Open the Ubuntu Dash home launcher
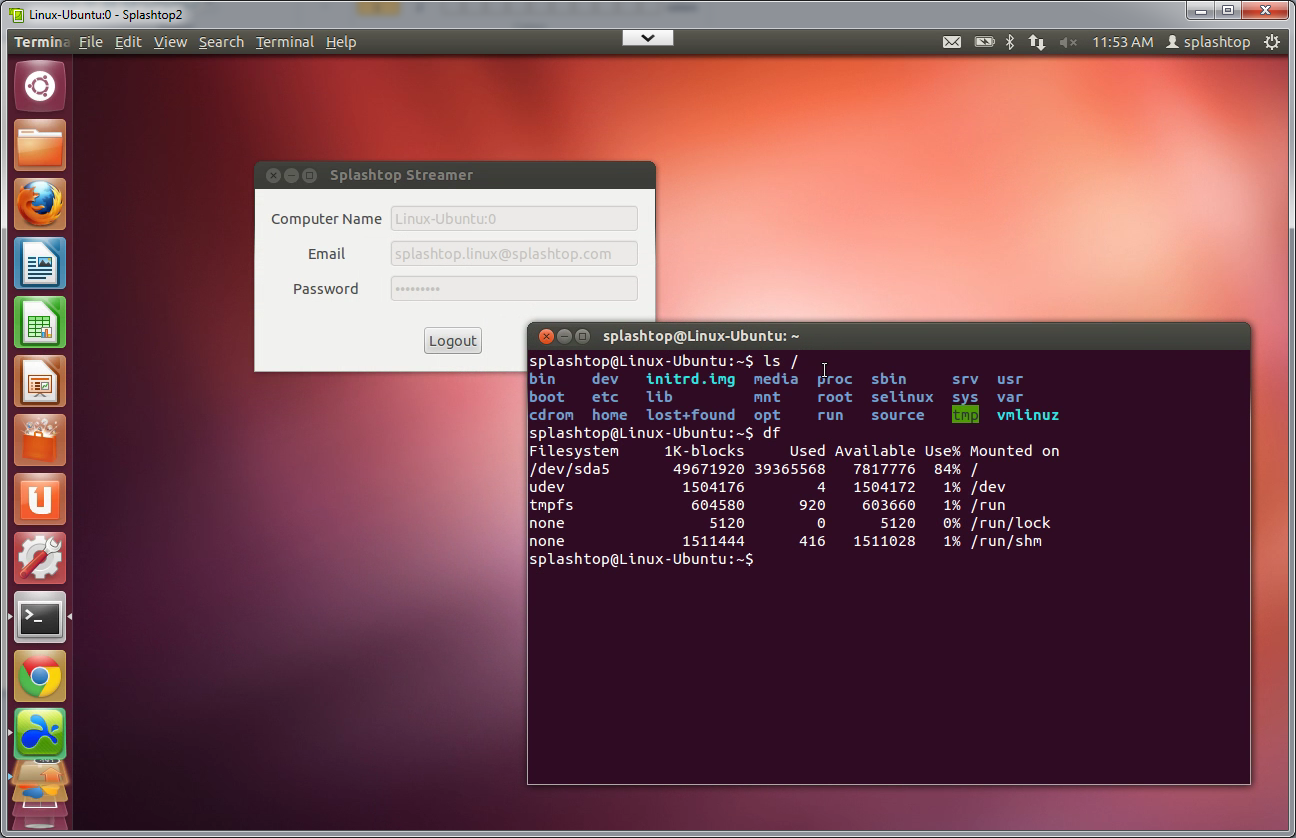The width and height of the screenshot is (1296, 838). 40,87
